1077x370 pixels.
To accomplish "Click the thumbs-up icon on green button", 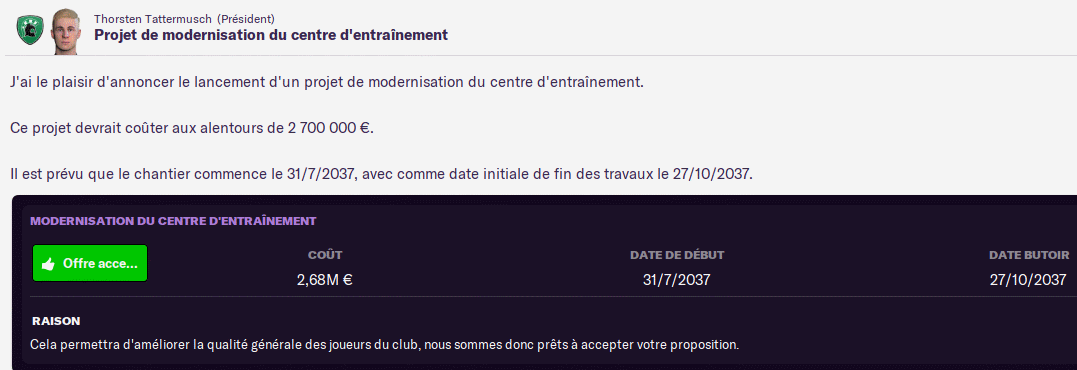I will pos(48,264).
